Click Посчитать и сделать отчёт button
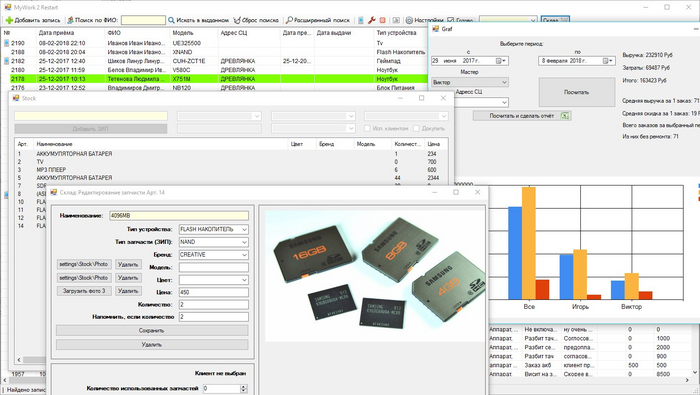This screenshot has height=395, width=700. 522,116
